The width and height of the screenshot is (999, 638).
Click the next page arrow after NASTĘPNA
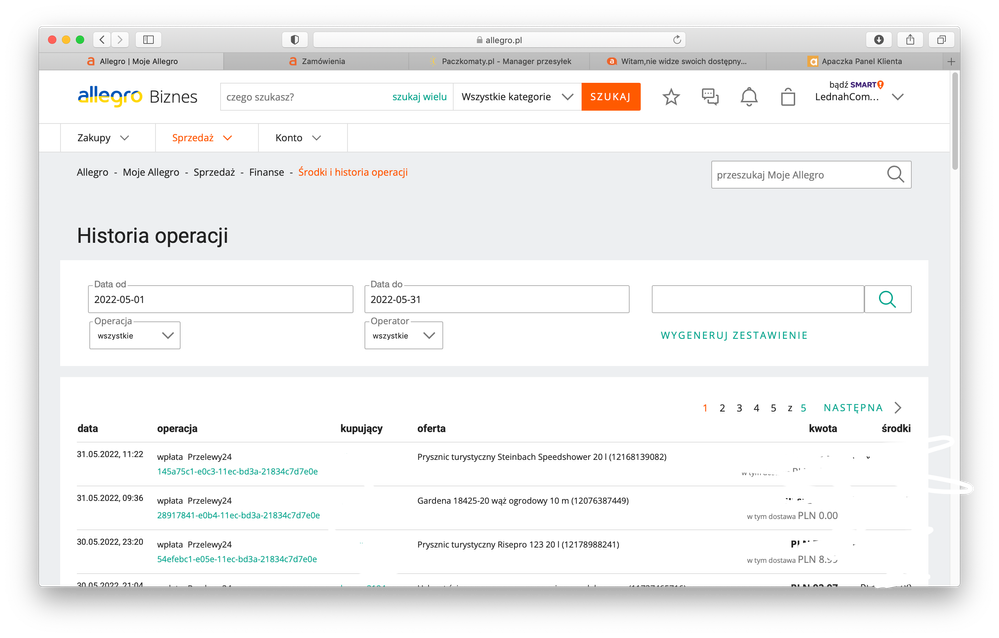pyautogui.click(x=898, y=408)
